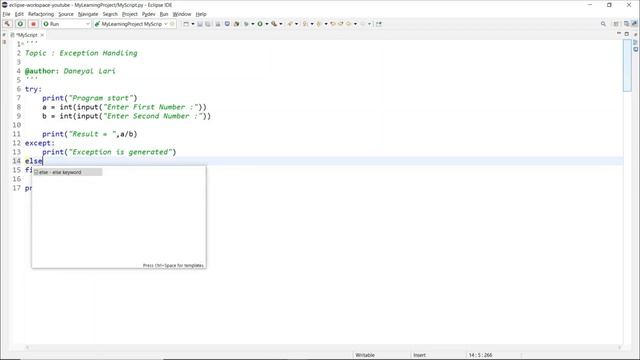Minimize the editor area
The width and height of the screenshot is (640, 360).
[619, 34]
